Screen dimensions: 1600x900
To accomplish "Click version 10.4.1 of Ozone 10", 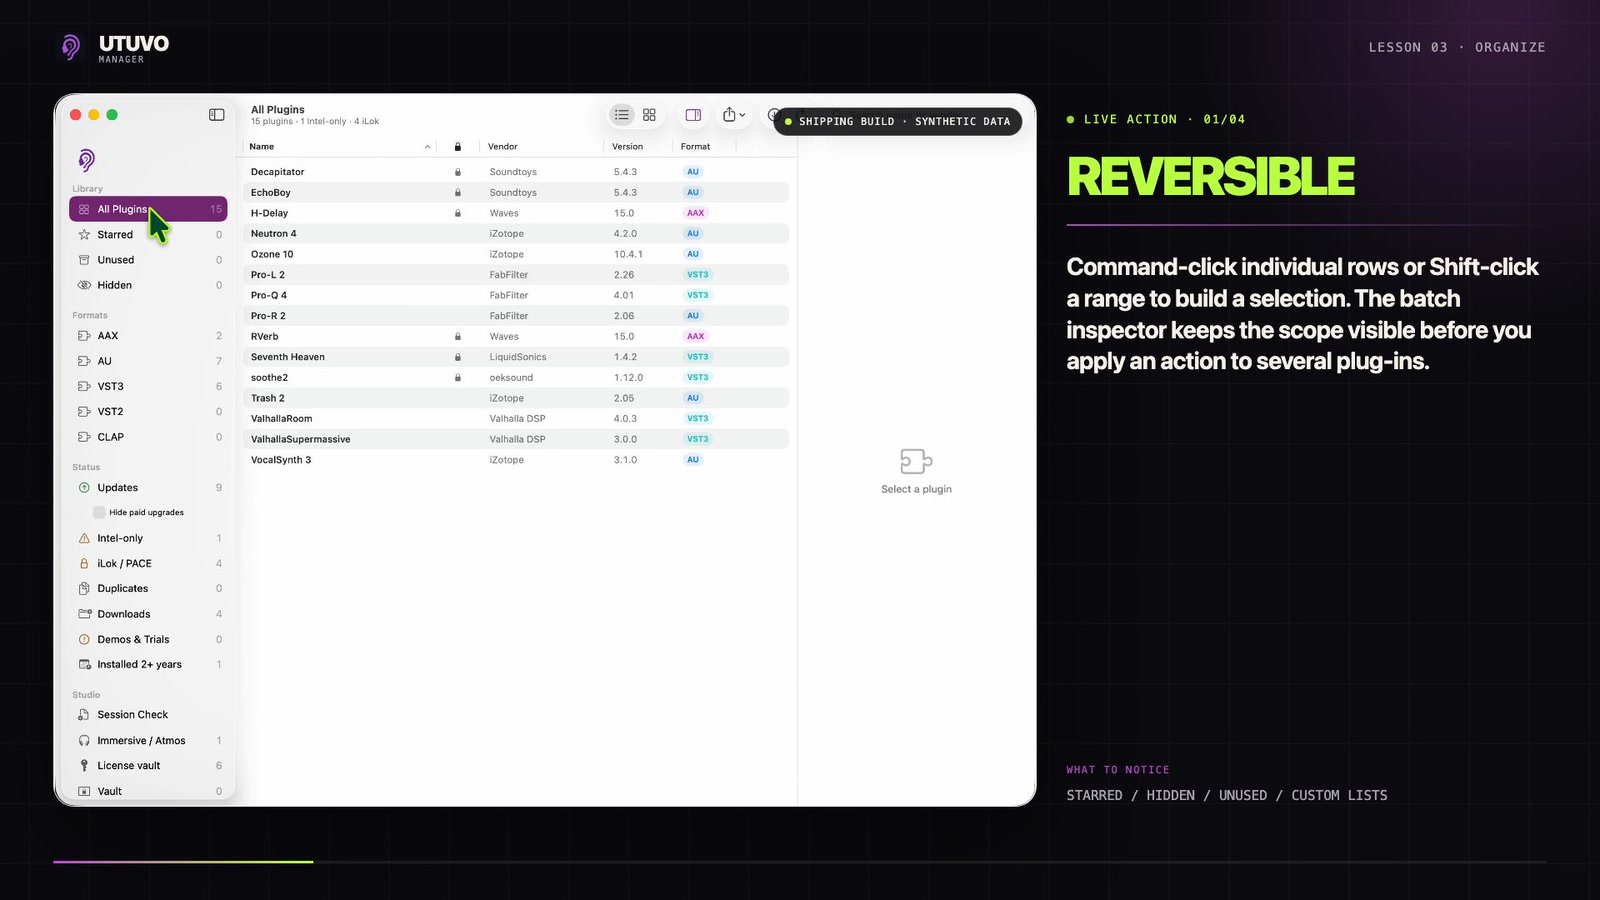I will coord(628,254).
